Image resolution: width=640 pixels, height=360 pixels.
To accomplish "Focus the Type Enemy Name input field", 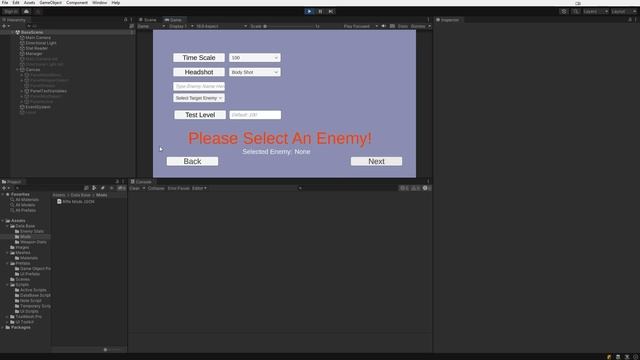I will tap(199, 86).
